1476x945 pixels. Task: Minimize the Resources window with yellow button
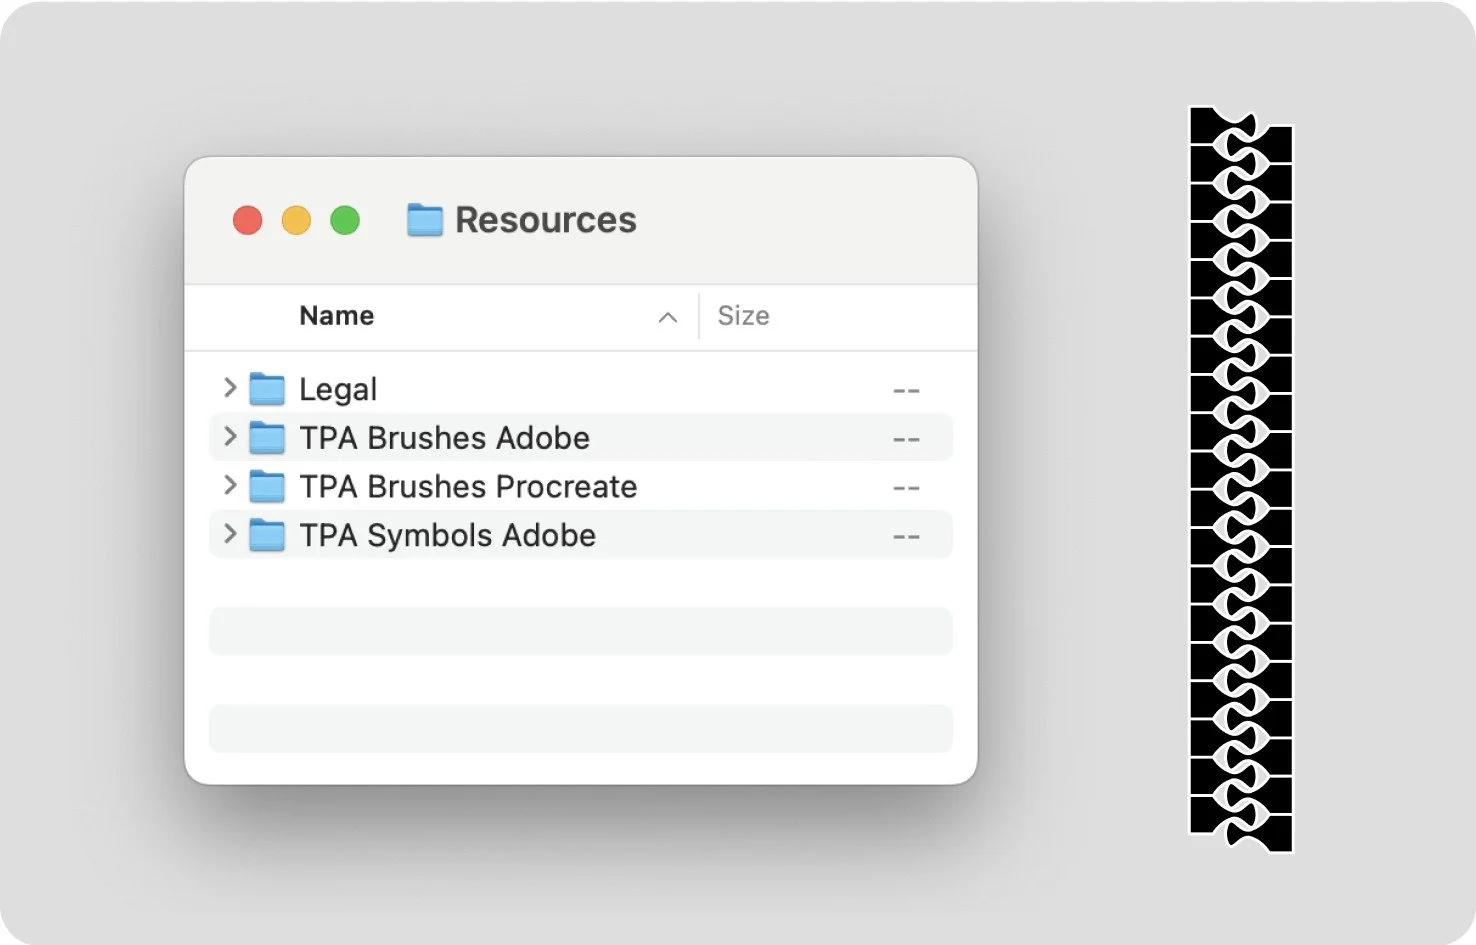(x=296, y=220)
